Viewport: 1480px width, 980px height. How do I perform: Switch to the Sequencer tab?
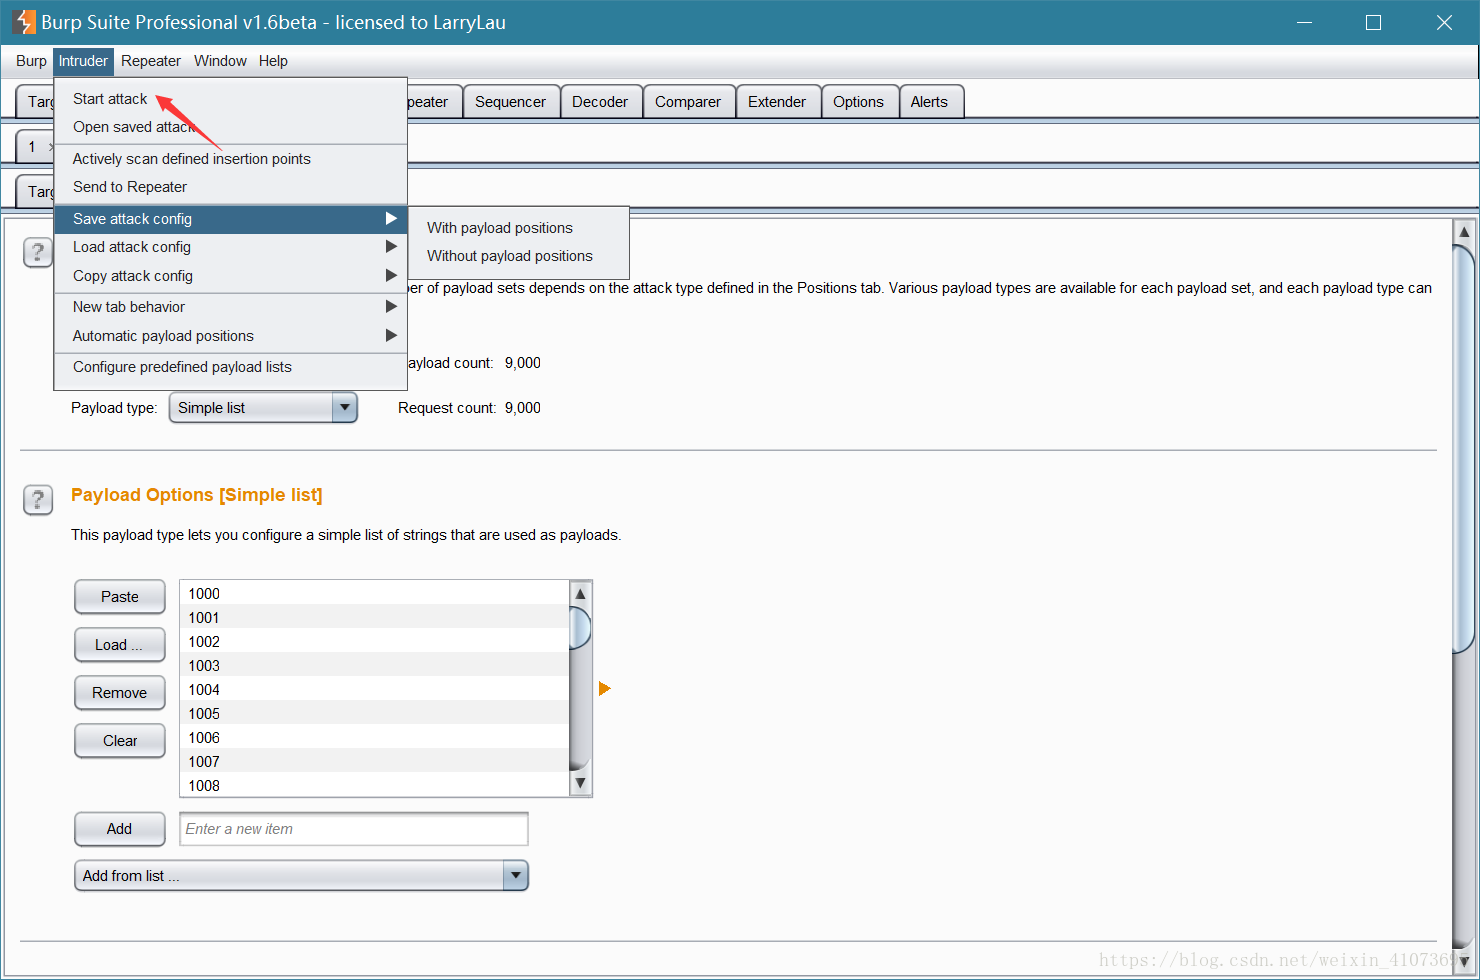tap(510, 102)
